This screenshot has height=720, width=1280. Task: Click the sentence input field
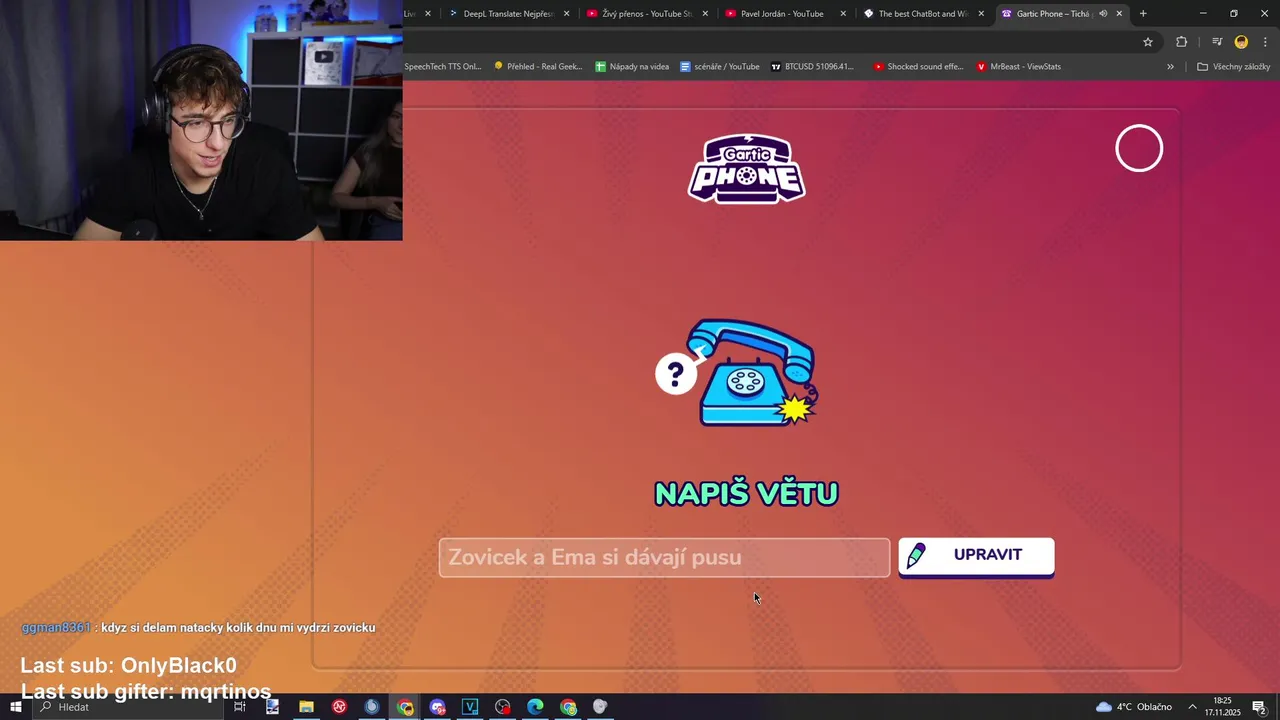664,557
